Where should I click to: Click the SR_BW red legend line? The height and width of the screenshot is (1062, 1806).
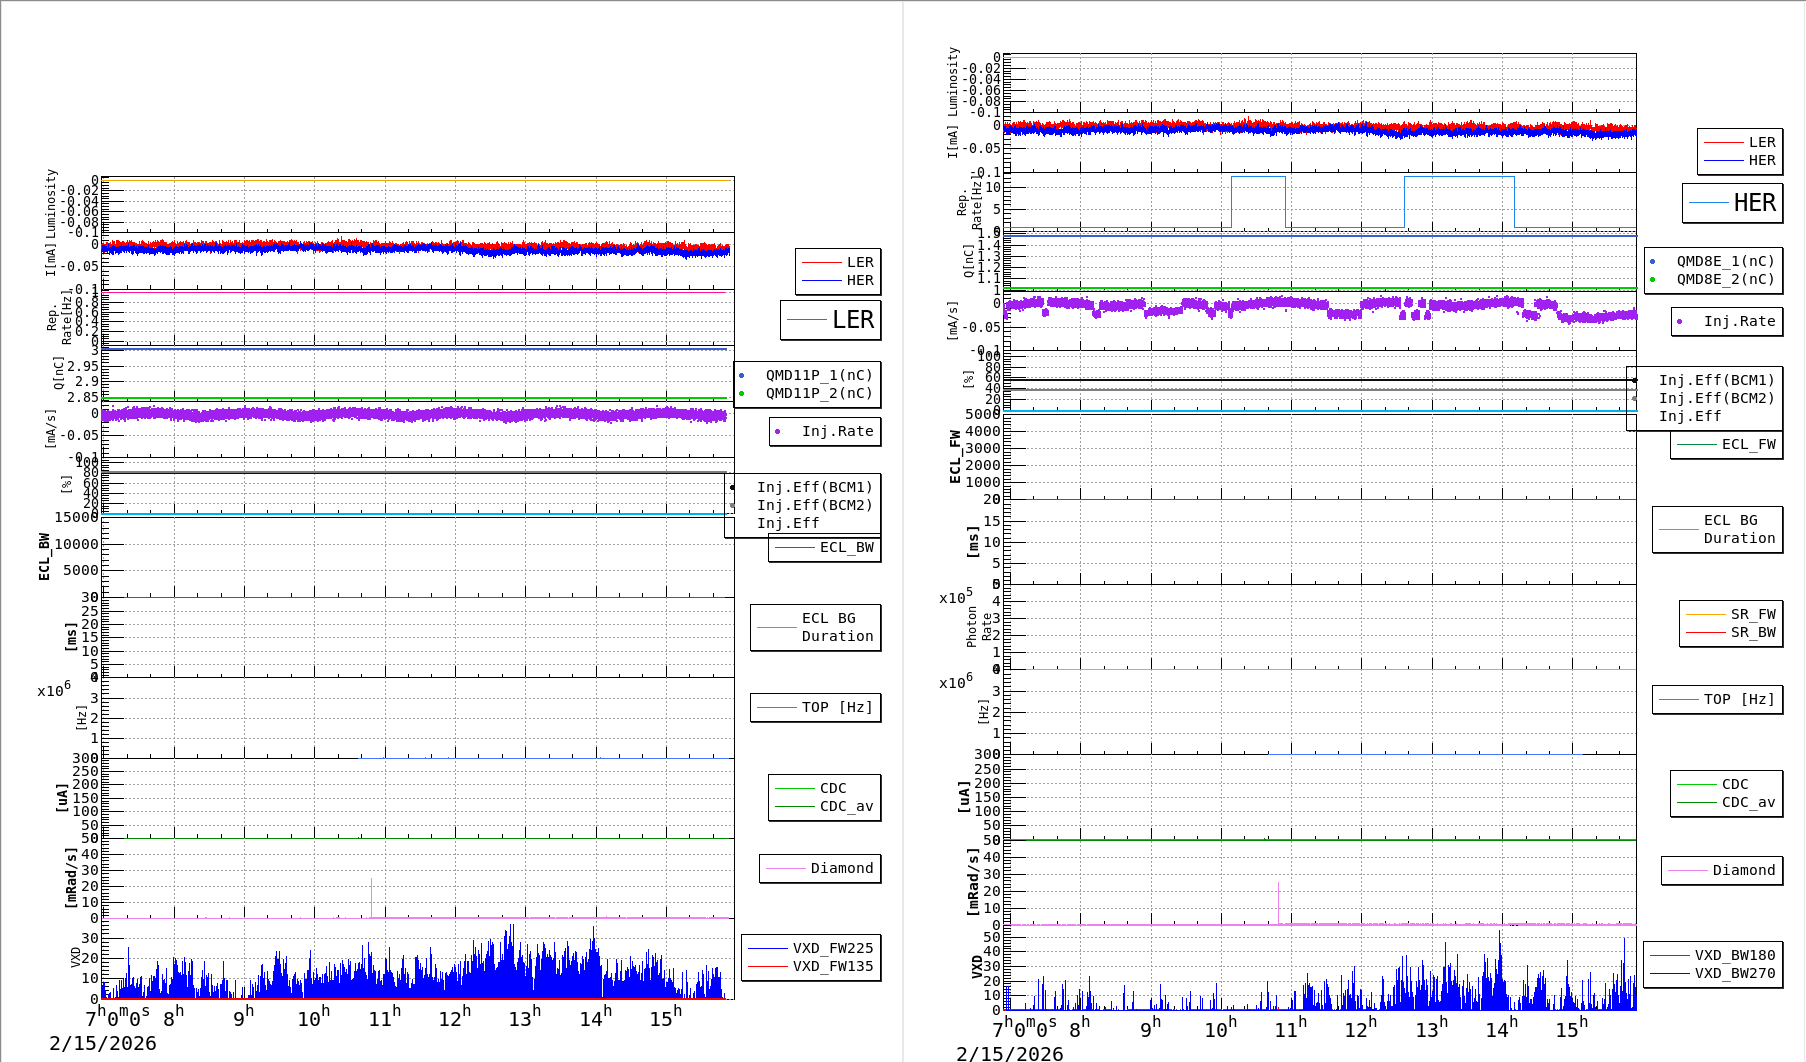1706,633
